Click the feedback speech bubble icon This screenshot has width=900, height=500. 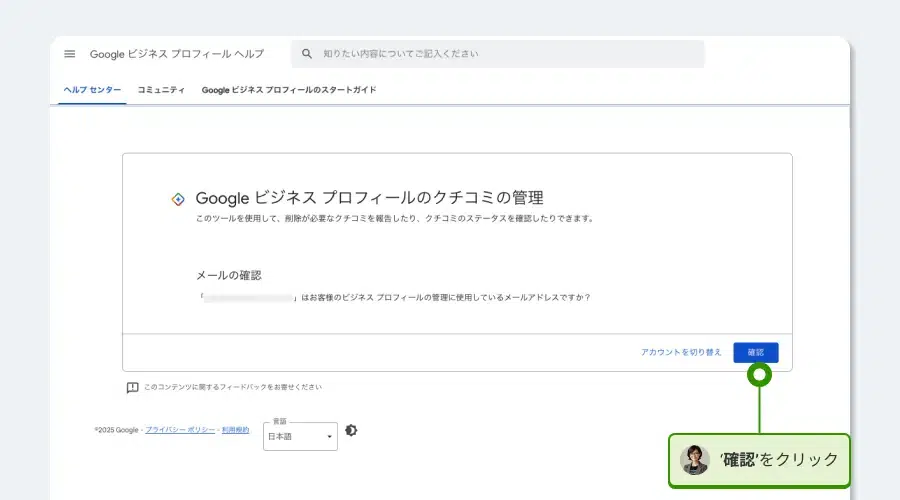click(132, 387)
